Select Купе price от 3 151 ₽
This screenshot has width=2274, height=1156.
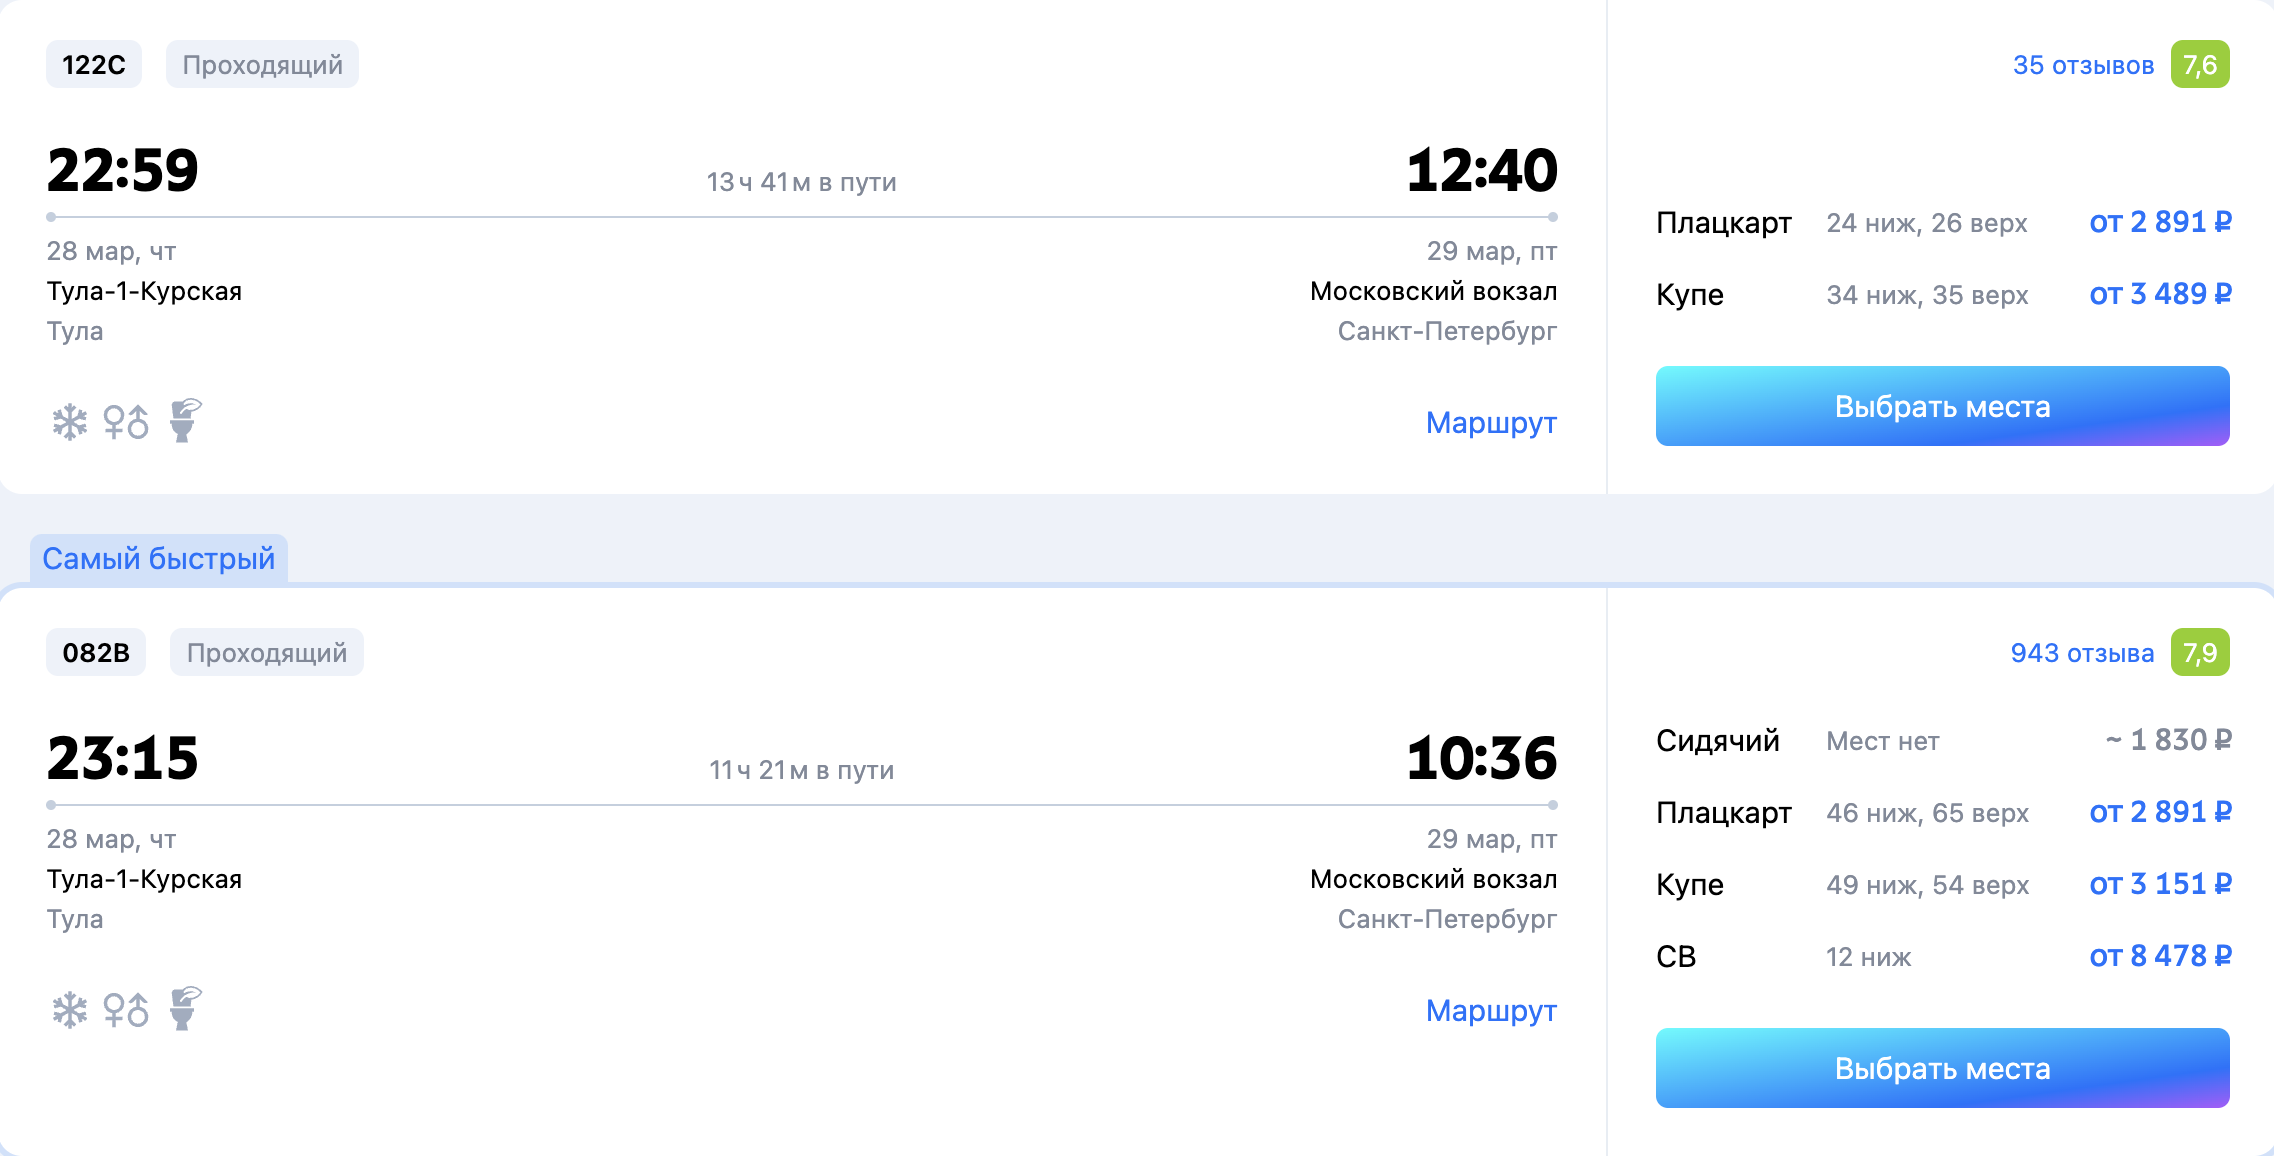pos(2160,884)
